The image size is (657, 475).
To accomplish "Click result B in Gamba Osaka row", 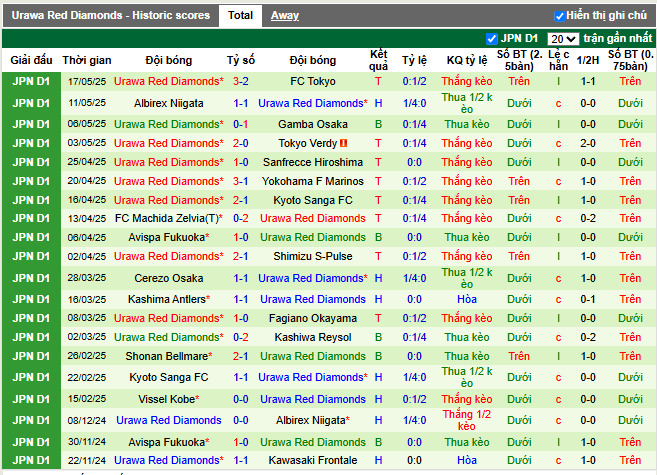I will tap(378, 124).
